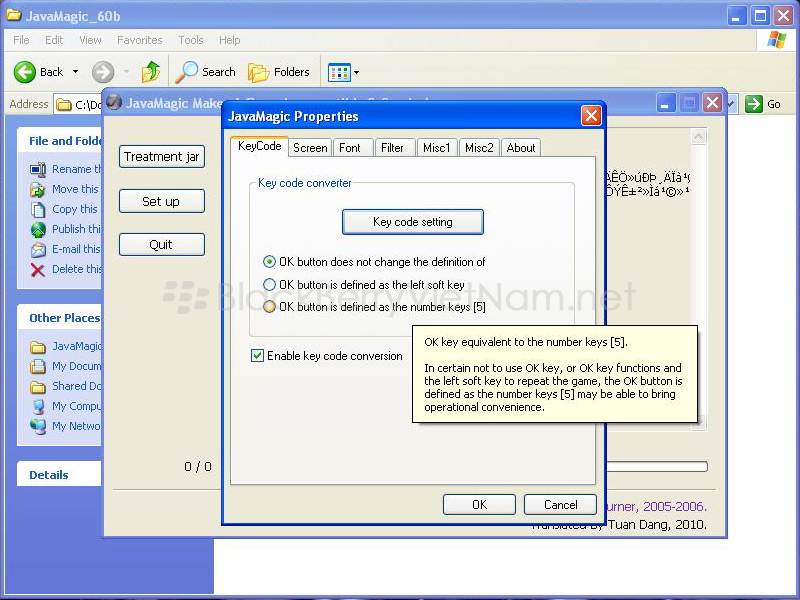Click the Other Places panel header

point(59,318)
